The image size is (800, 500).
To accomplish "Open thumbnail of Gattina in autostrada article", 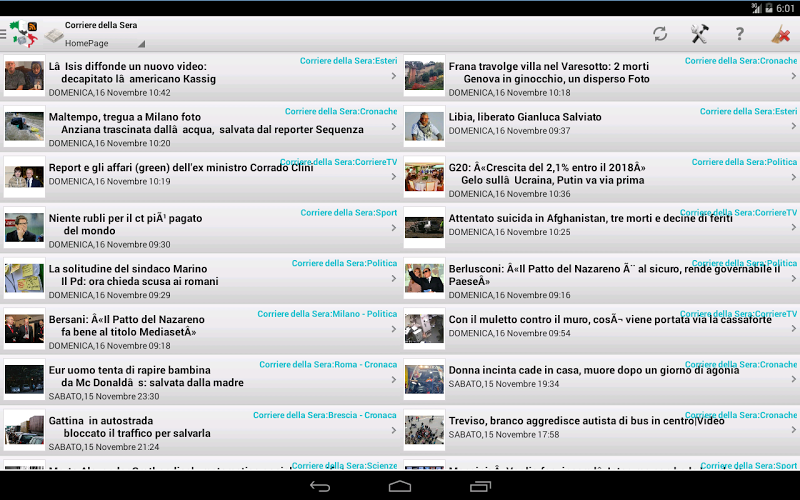I will pos(24,429).
